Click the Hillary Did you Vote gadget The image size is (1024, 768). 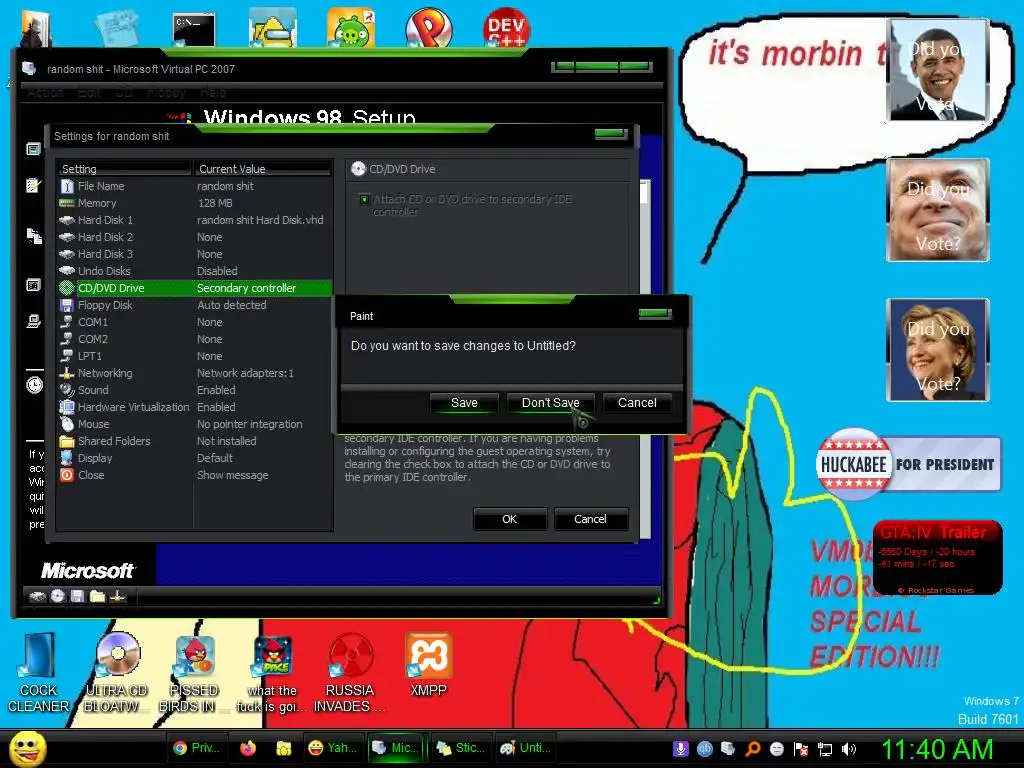pyautogui.click(x=938, y=350)
